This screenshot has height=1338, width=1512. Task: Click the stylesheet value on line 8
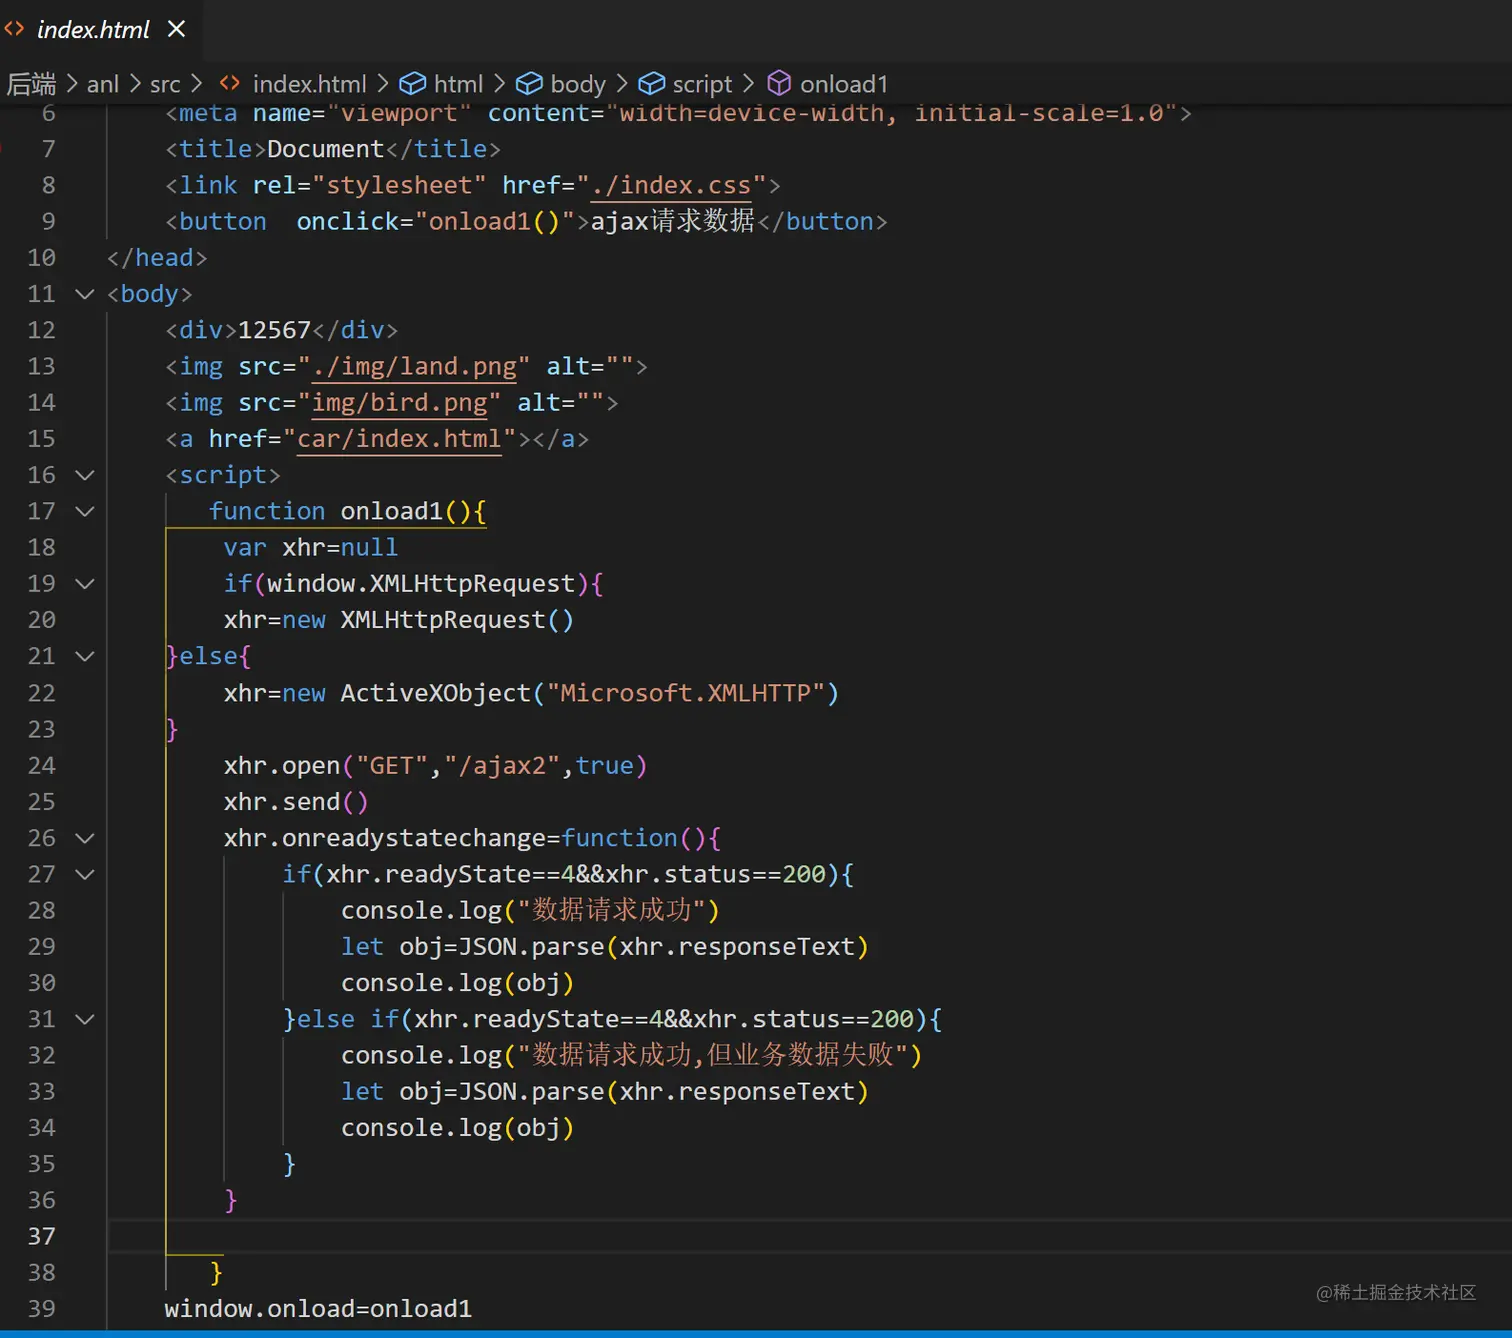399,186
